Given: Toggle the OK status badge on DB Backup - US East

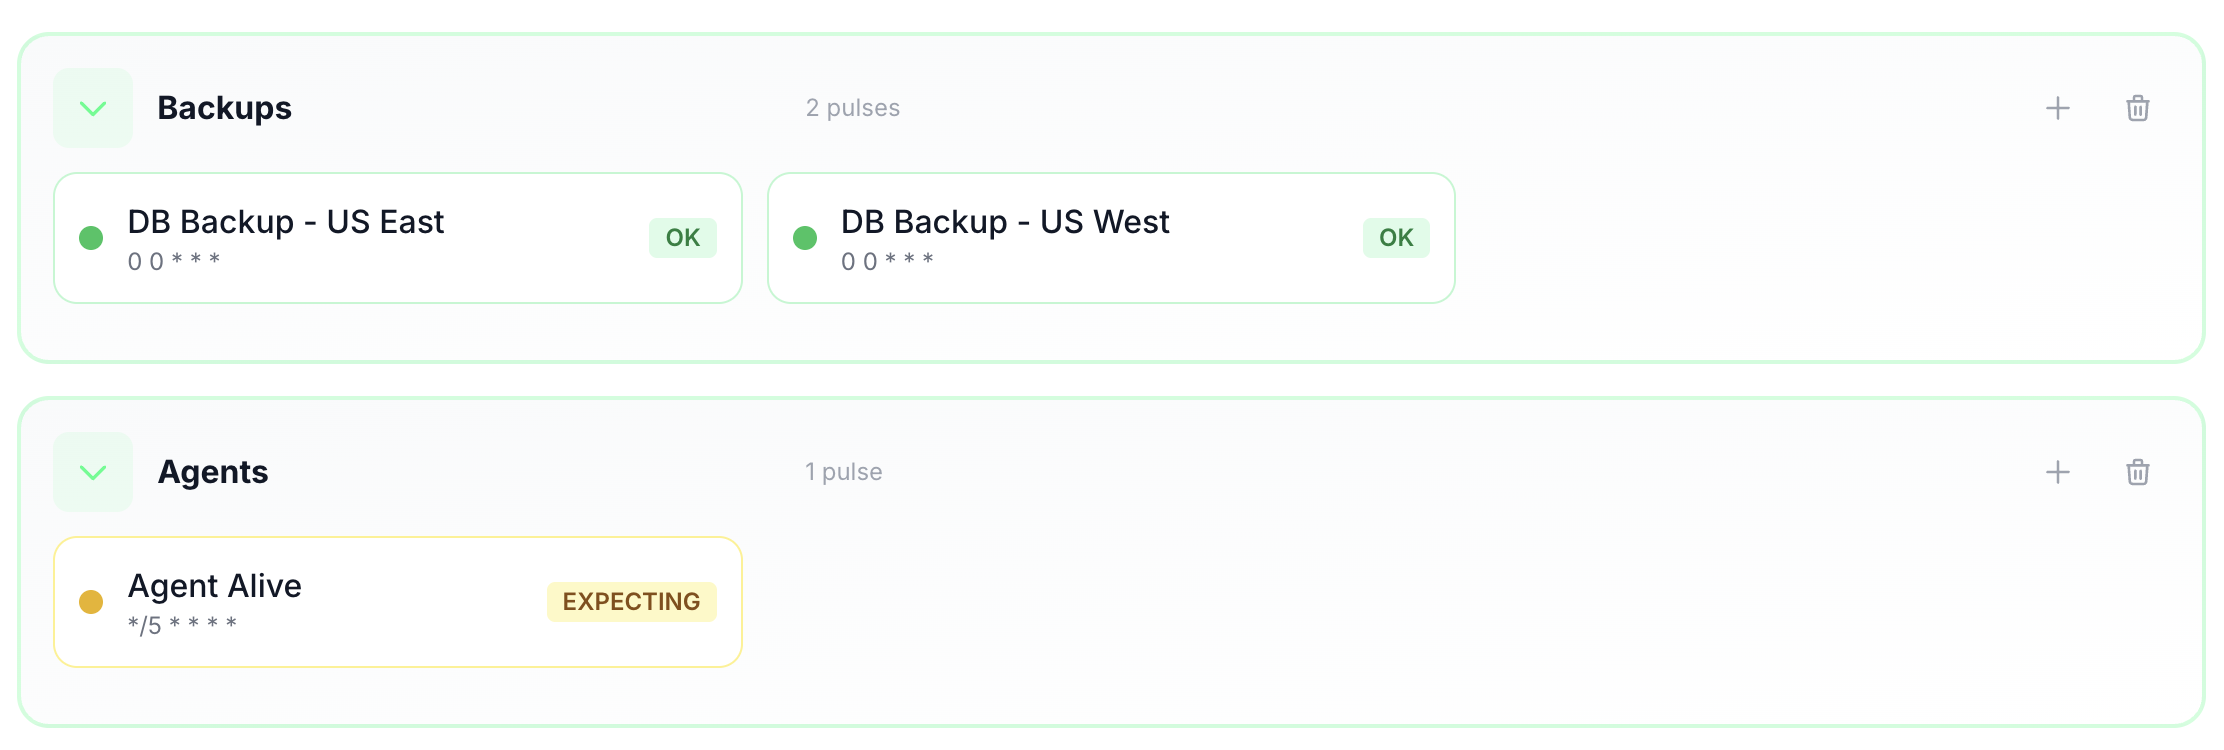Looking at the screenshot, I should 682,237.
